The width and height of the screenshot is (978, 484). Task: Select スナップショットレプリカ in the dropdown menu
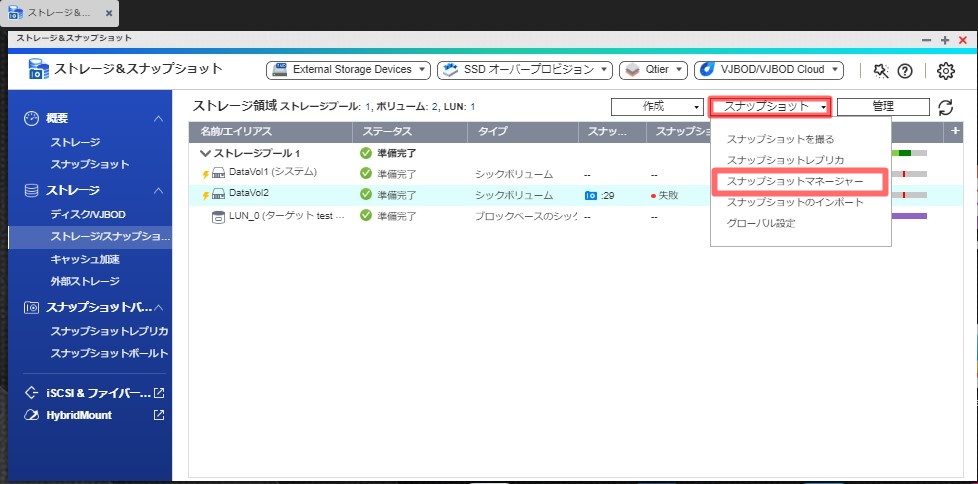tap(785, 160)
